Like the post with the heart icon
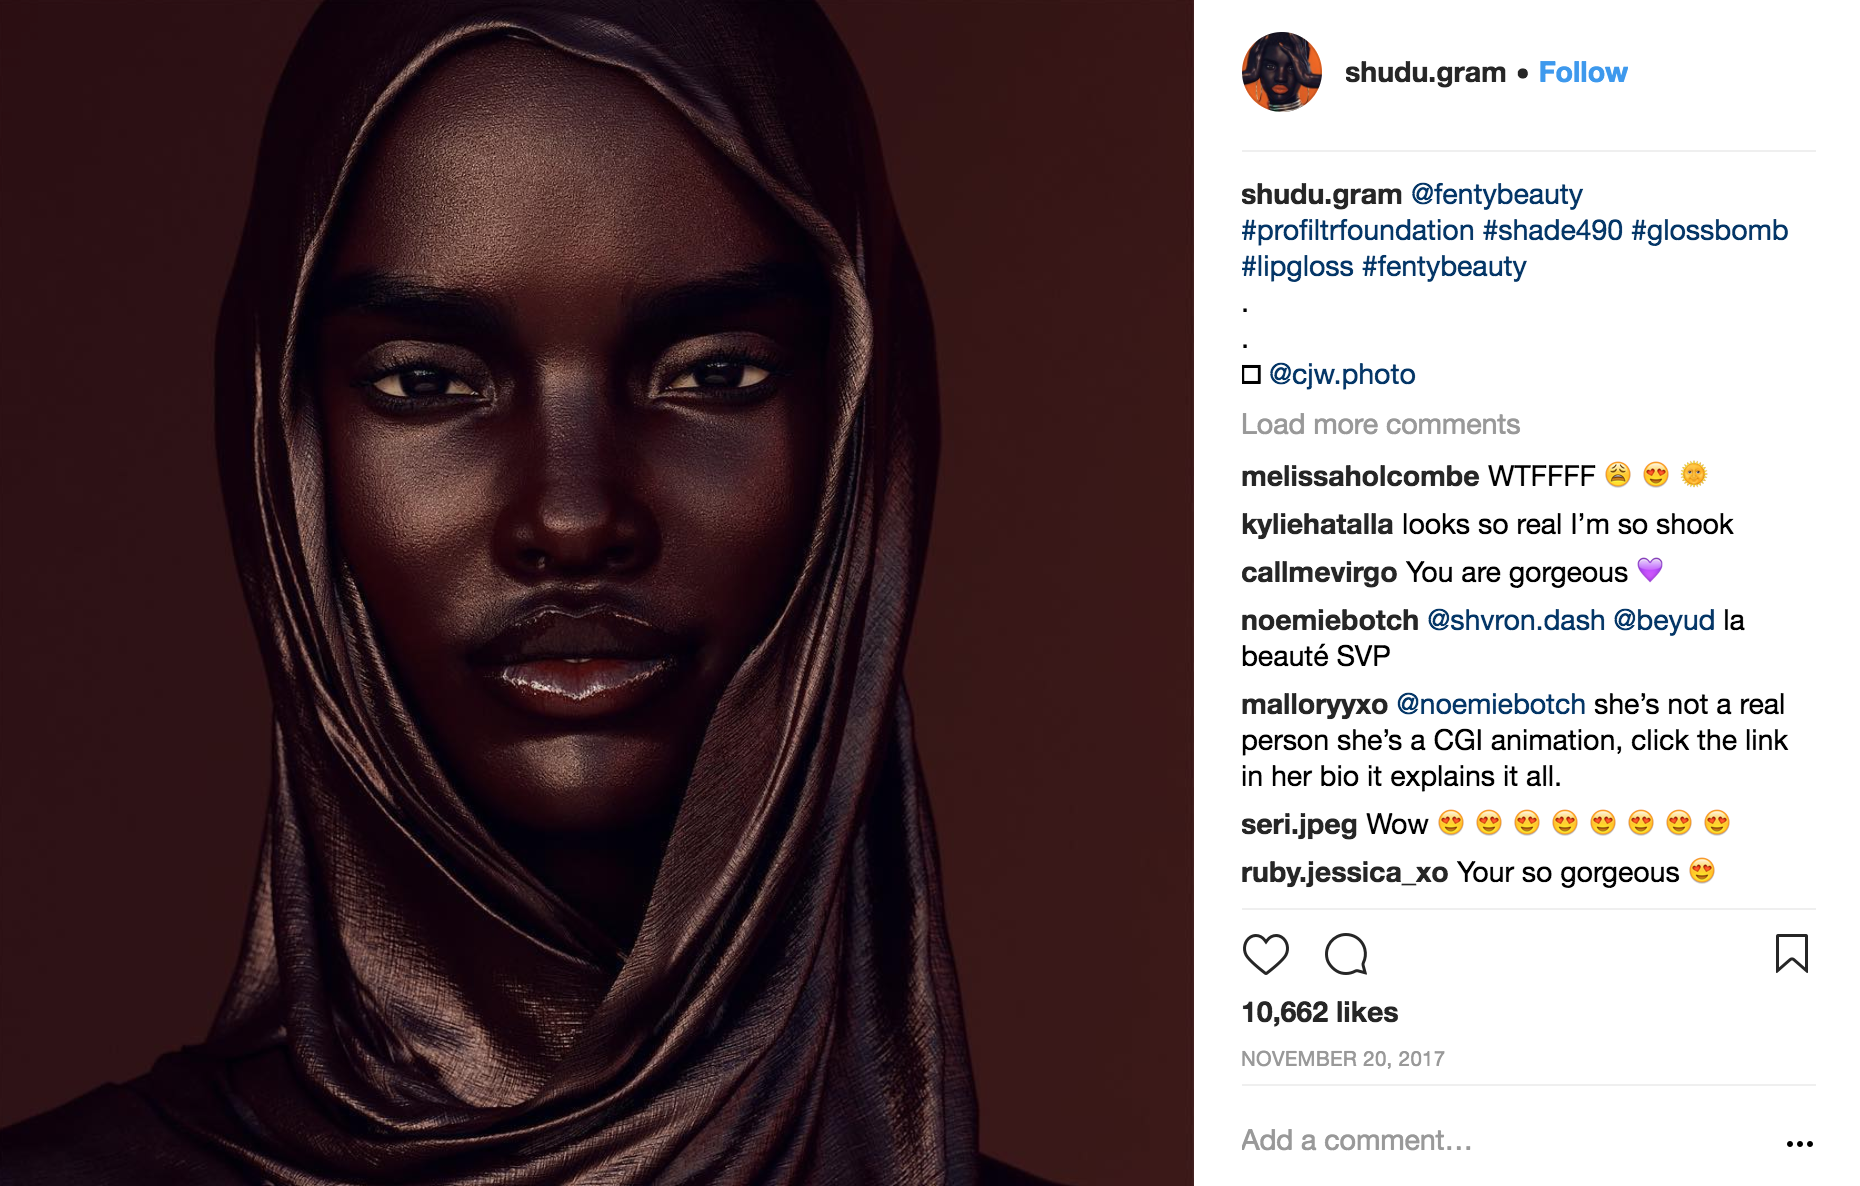1860x1186 pixels. (1265, 954)
